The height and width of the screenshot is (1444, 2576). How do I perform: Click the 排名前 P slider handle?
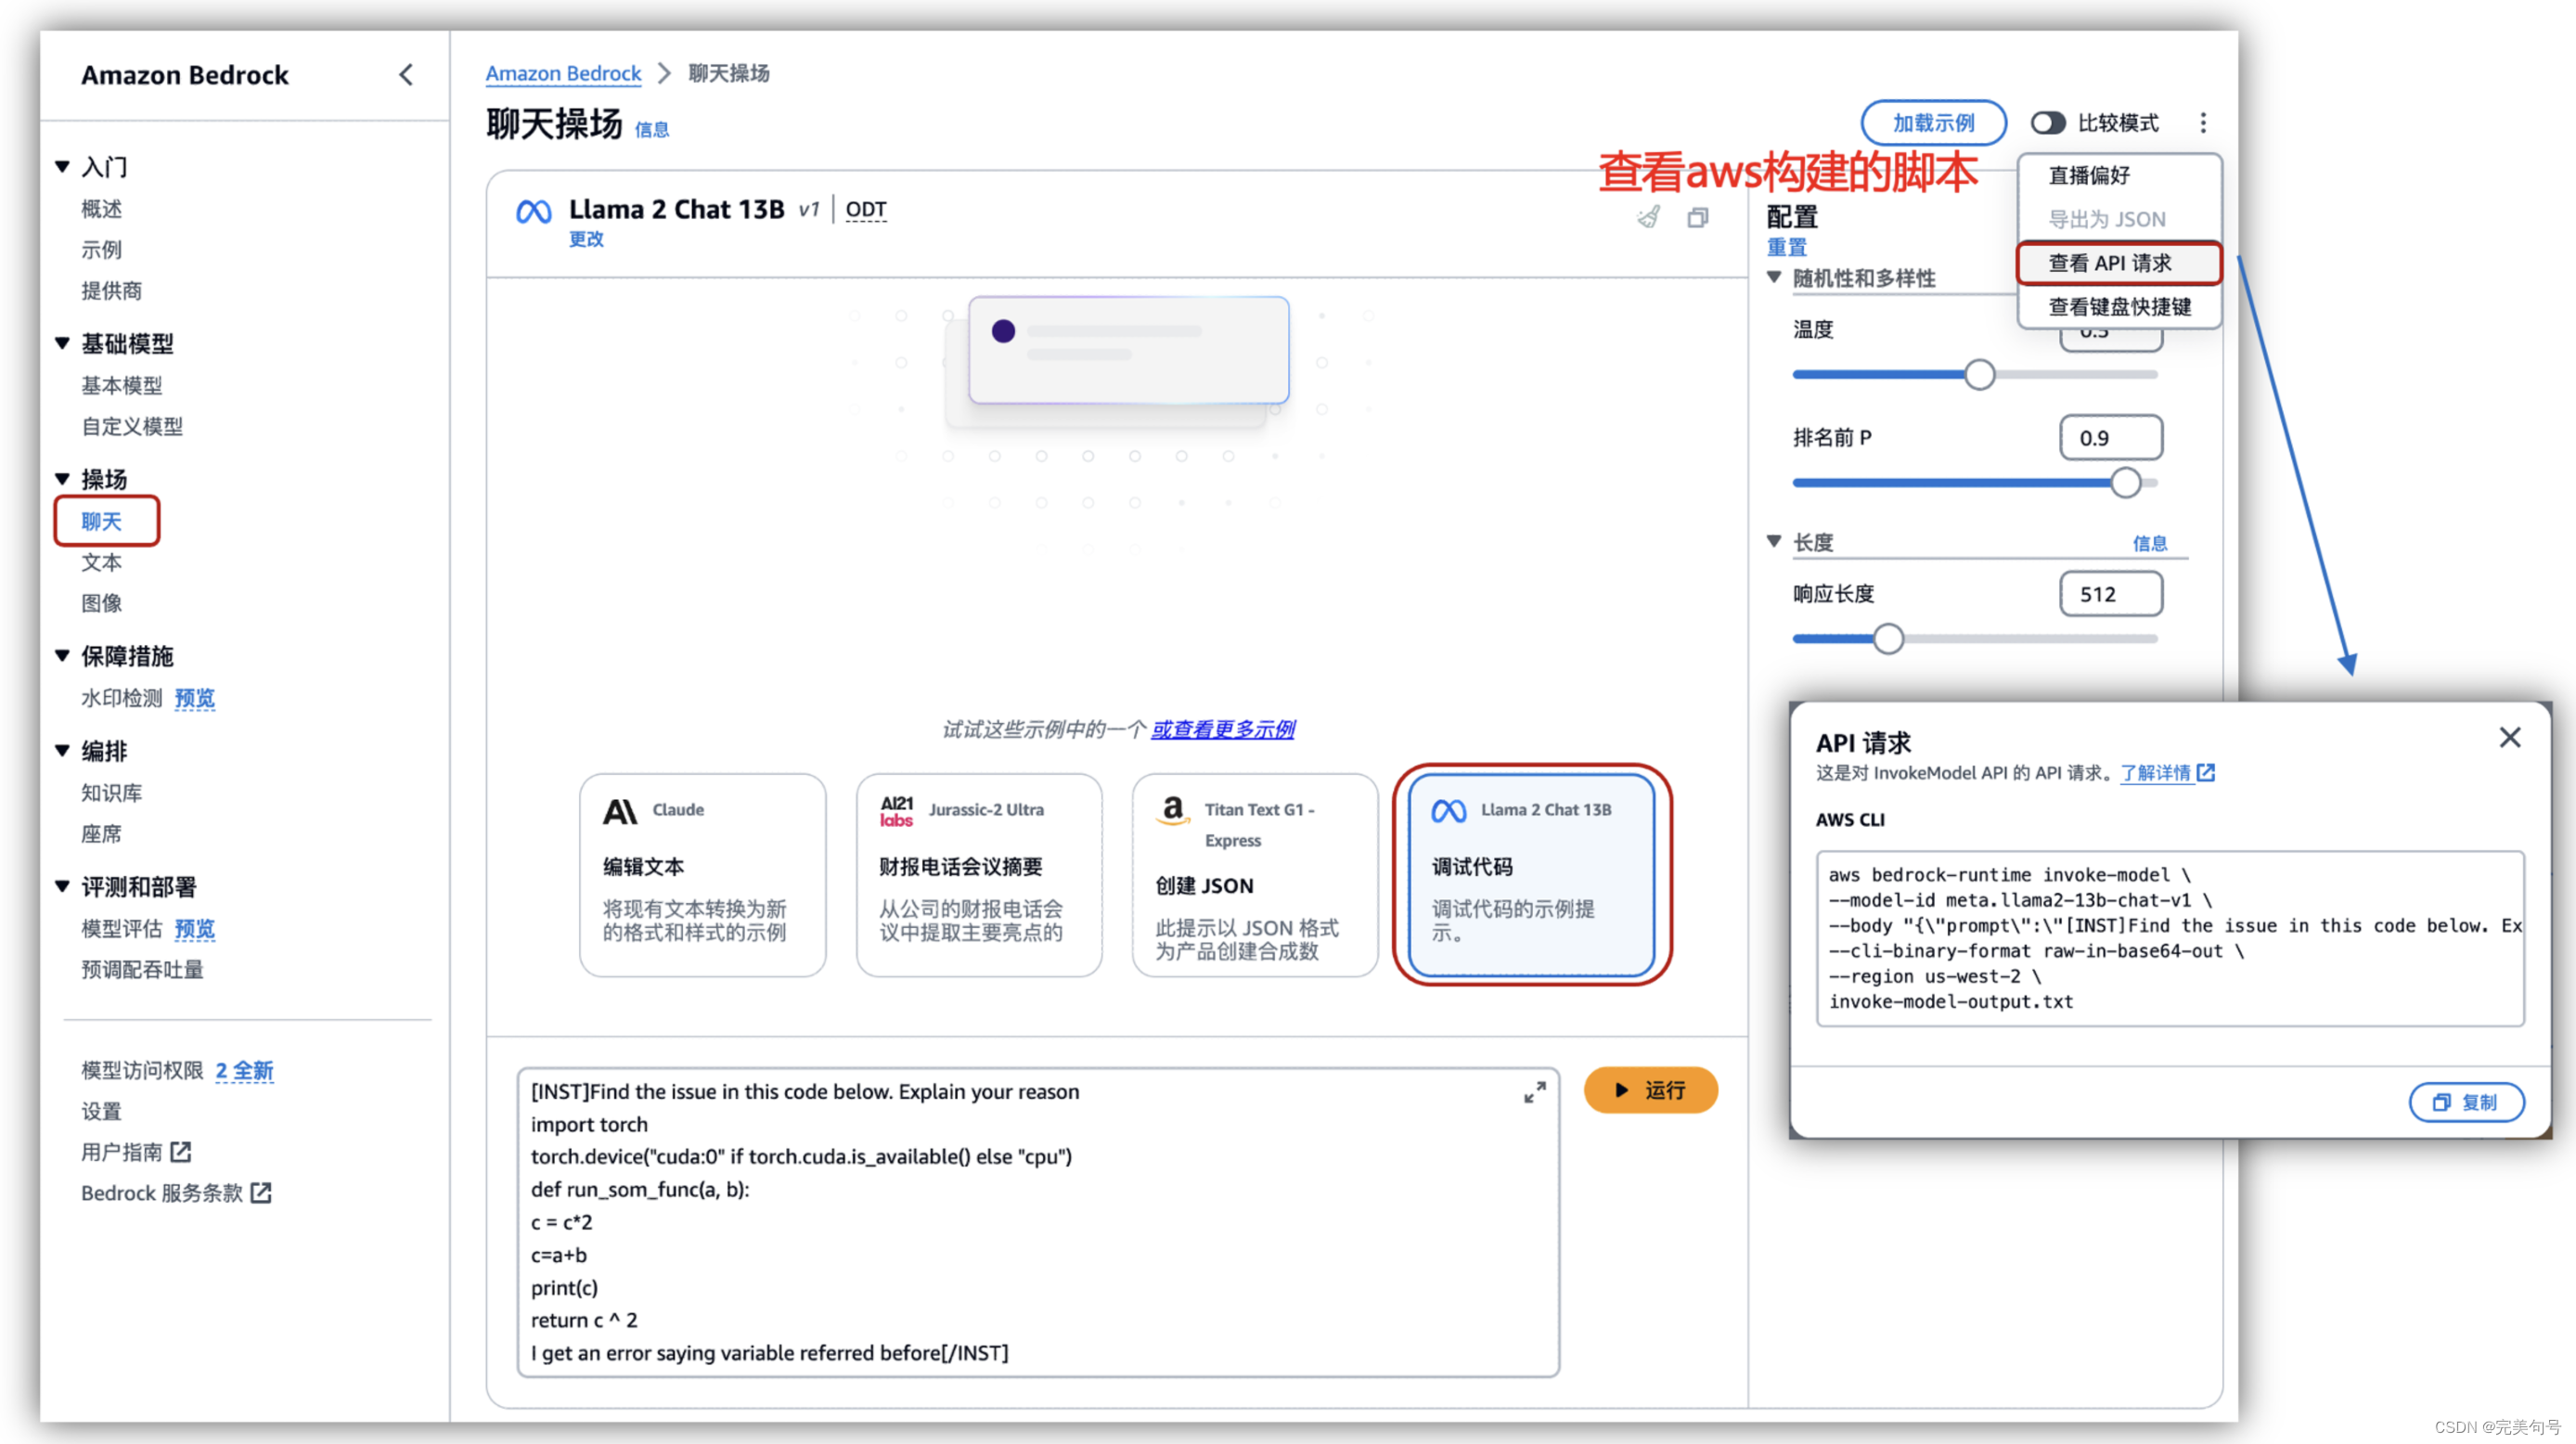tap(2125, 483)
